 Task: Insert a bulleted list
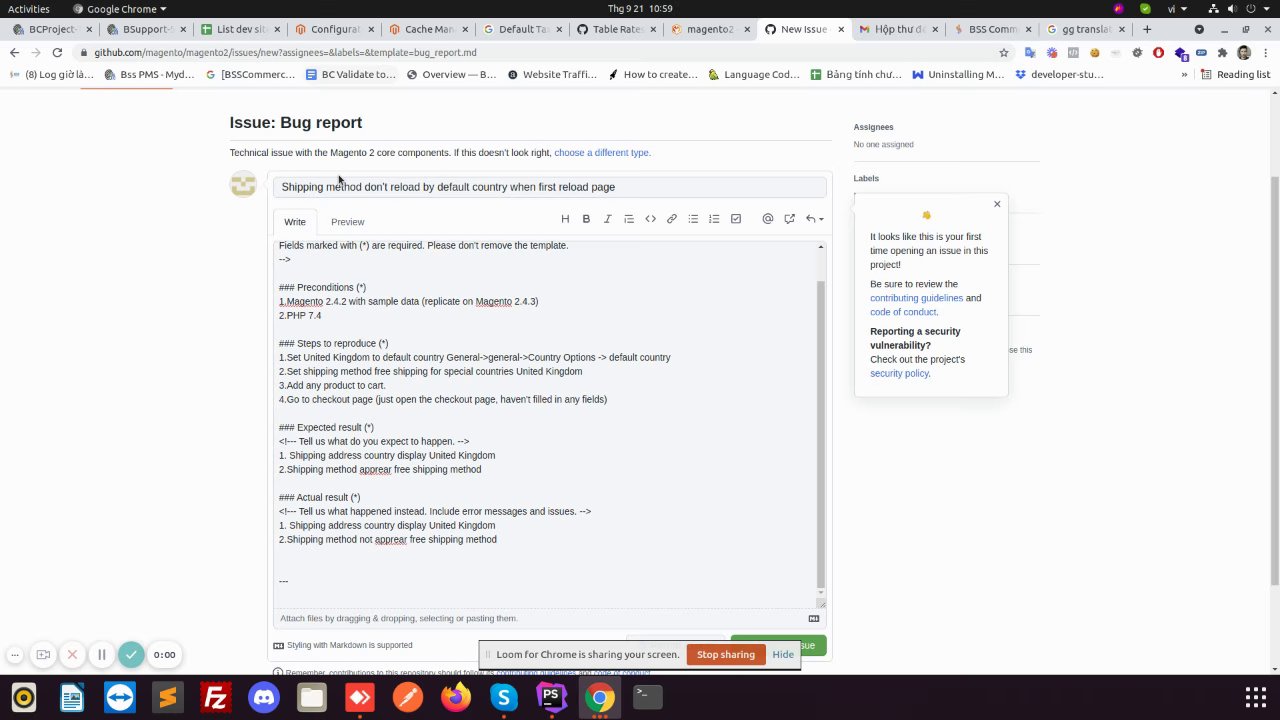click(693, 219)
